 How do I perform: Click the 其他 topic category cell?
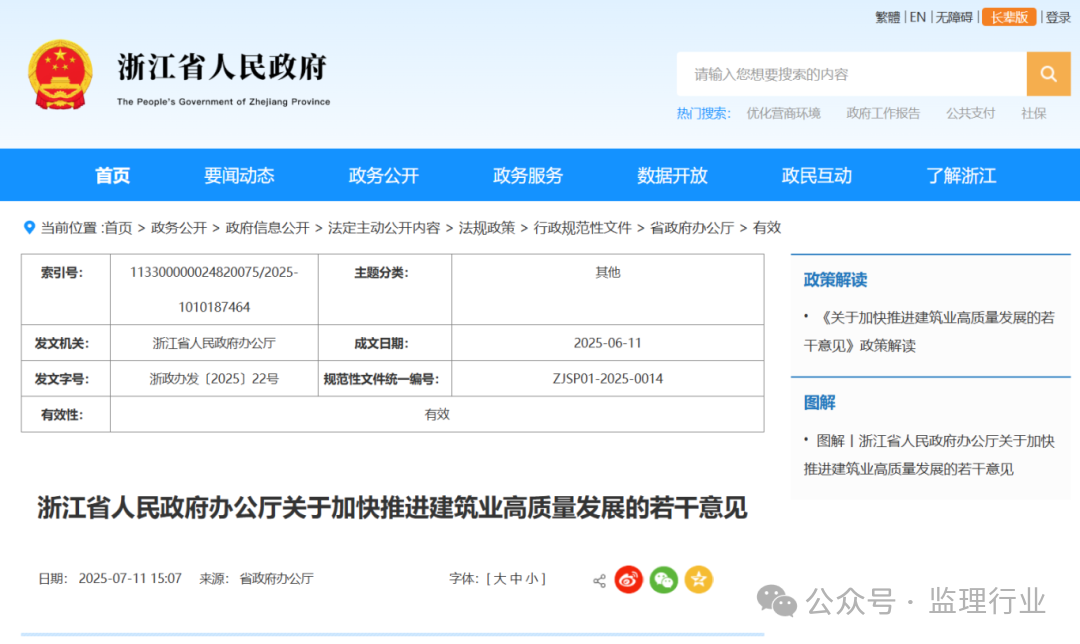pos(608,272)
